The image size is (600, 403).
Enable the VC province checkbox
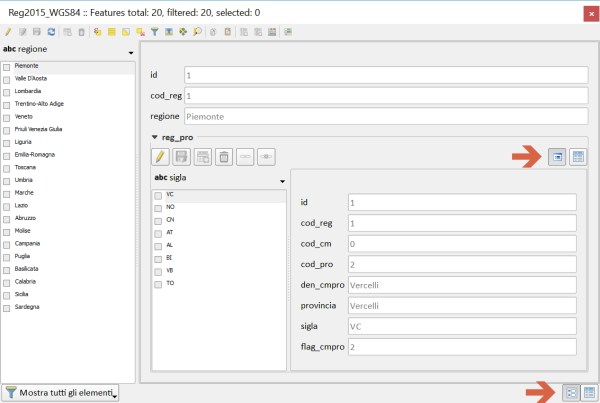157,193
